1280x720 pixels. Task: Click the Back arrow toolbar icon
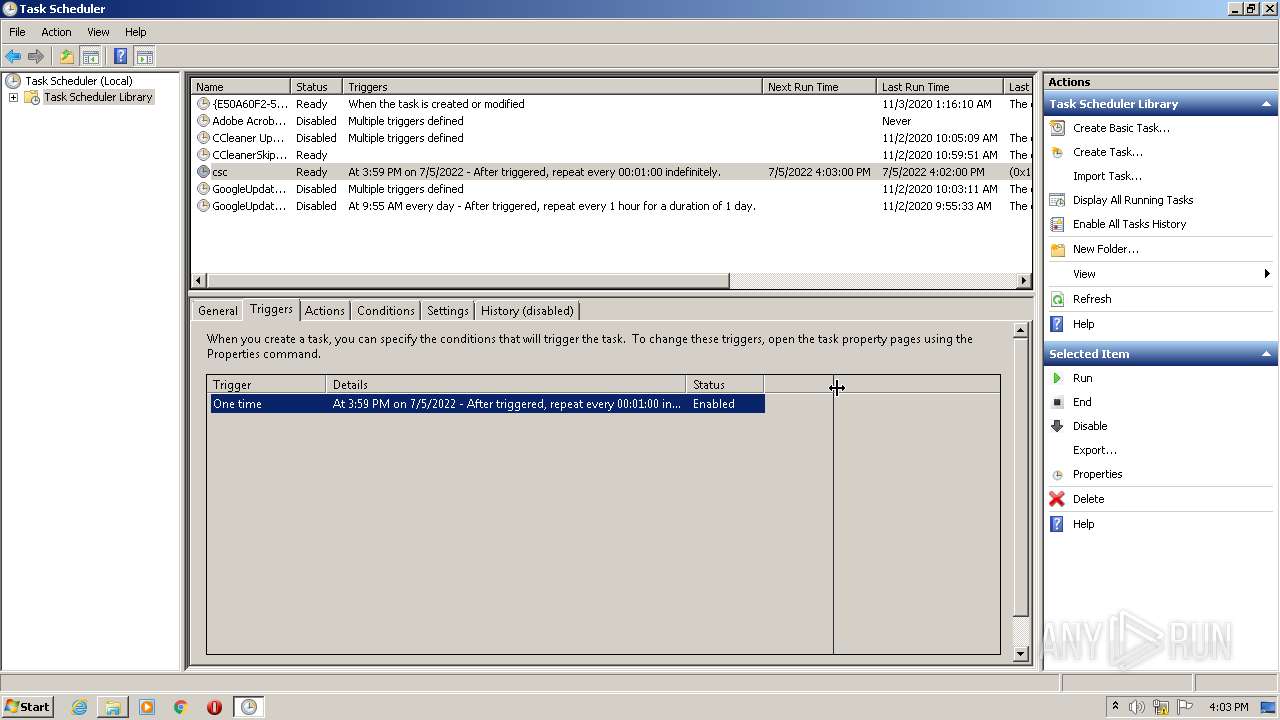tap(13, 57)
